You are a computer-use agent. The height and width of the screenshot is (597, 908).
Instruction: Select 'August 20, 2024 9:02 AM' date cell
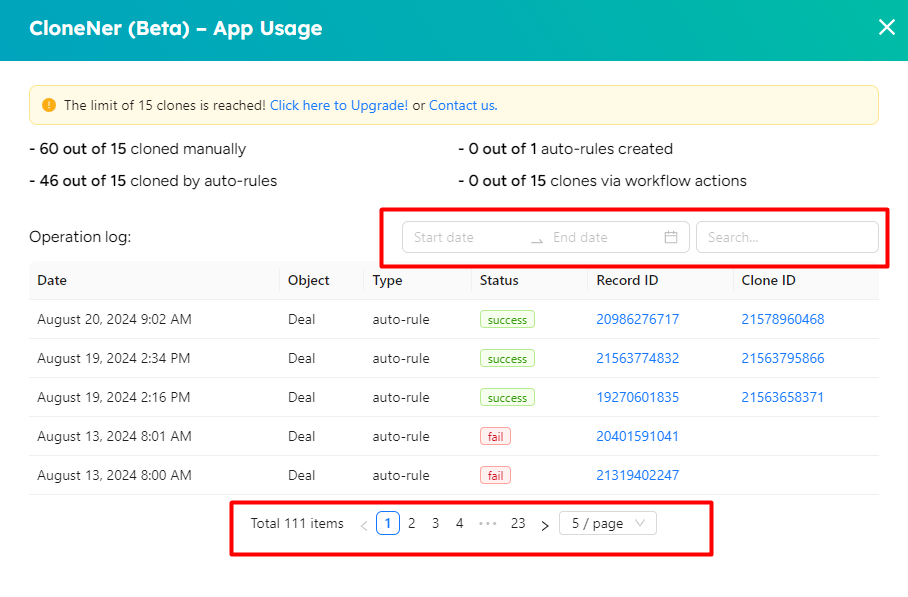(x=114, y=319)
